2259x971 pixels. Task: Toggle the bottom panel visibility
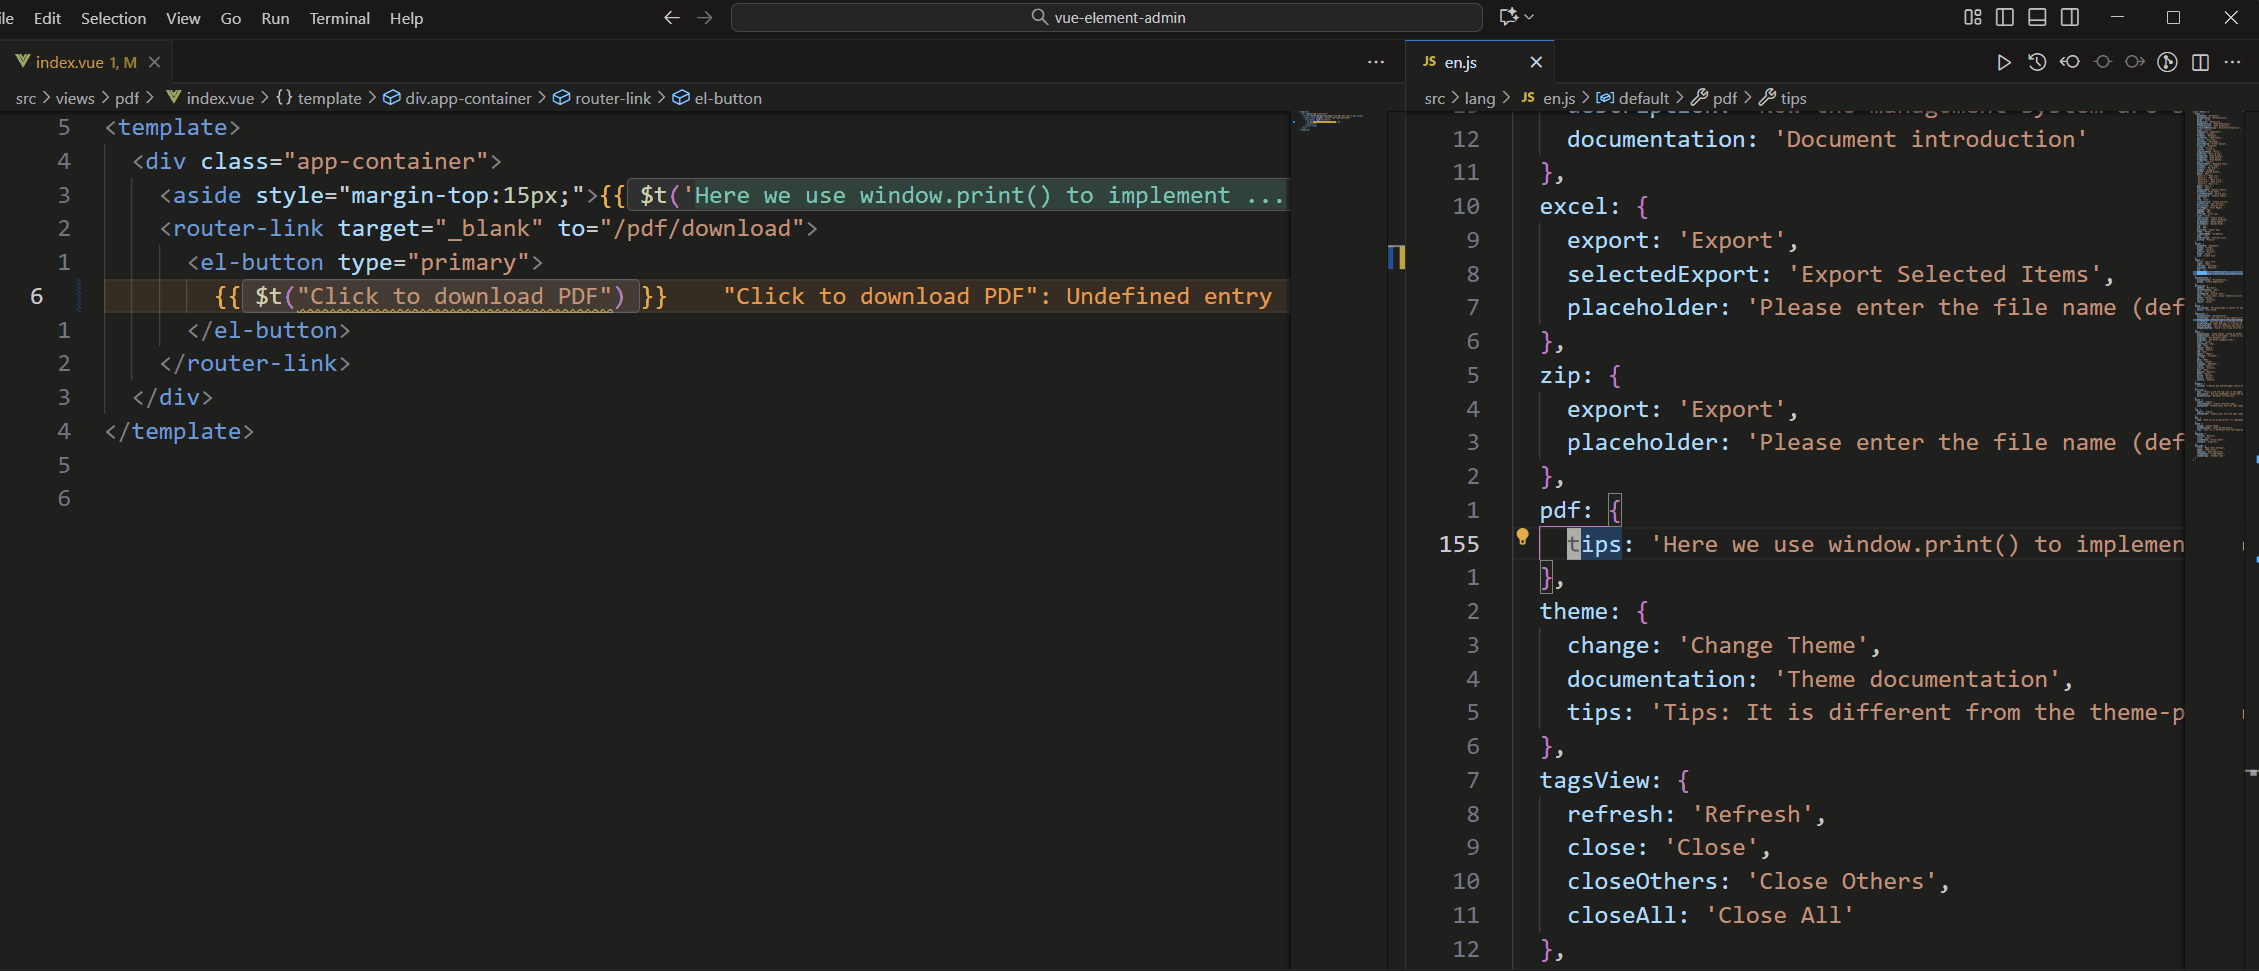[x=2037, y=17]
